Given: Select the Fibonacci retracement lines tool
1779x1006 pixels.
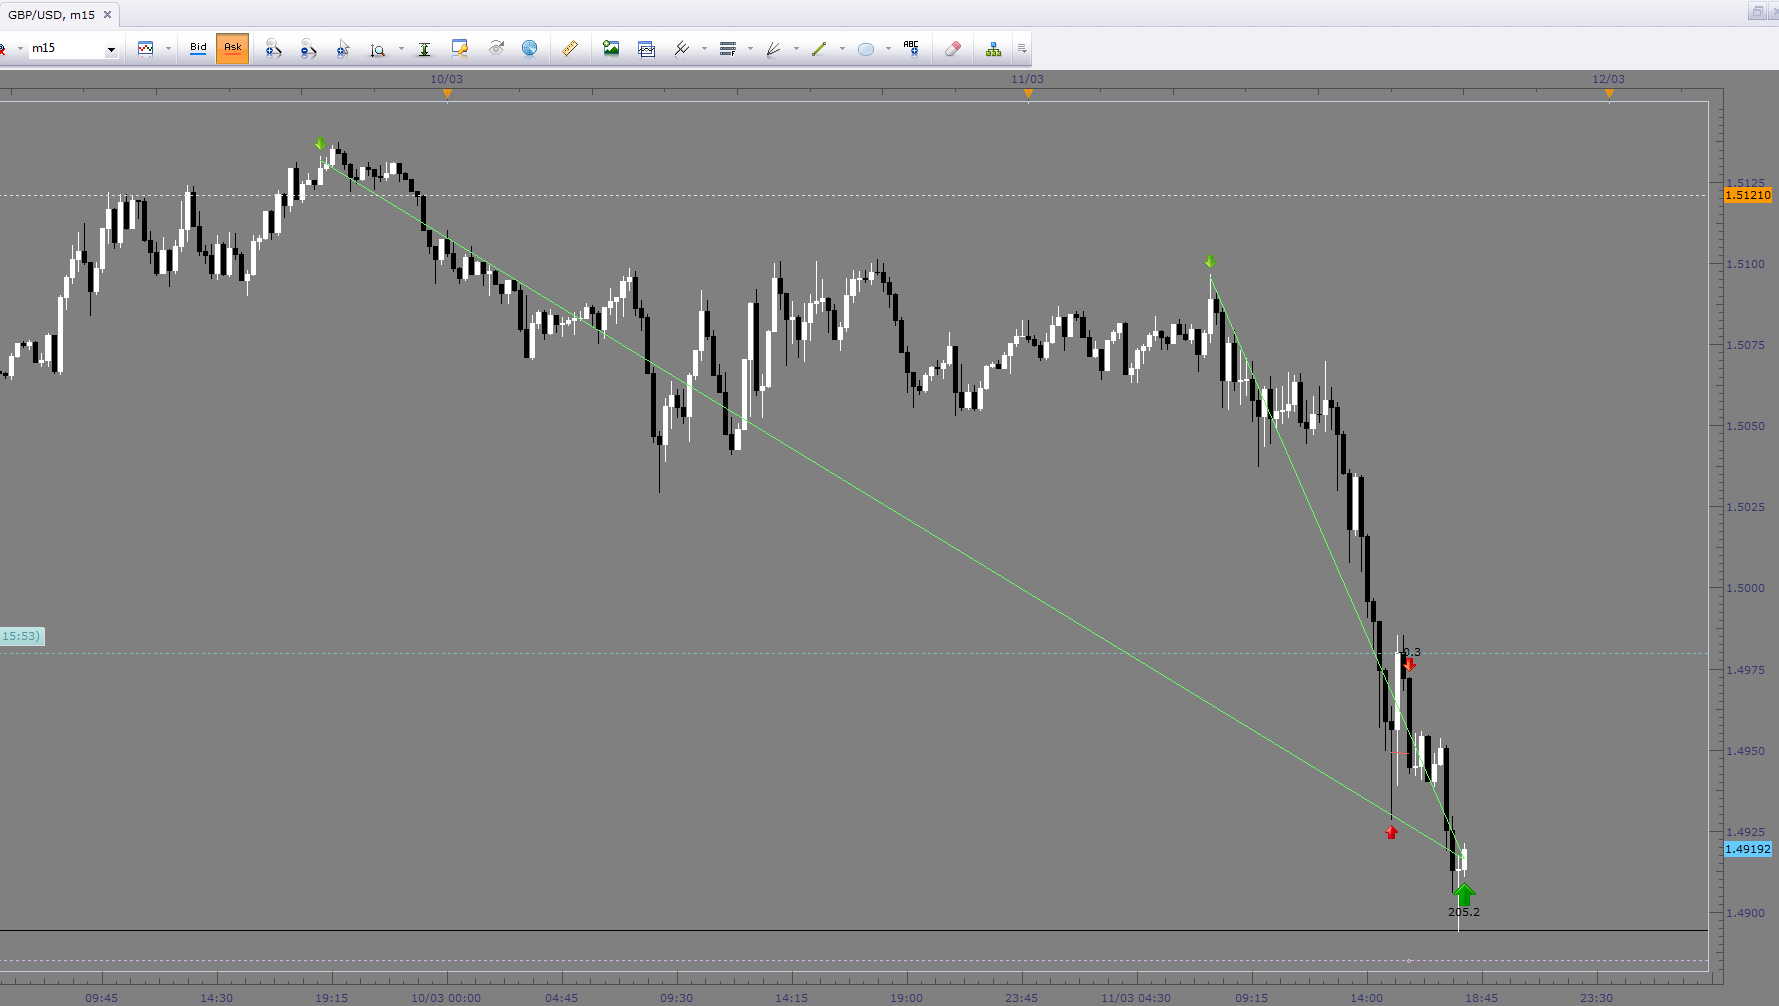Looking at the screenshot, I should pyautogui.click(x=728, y=48).
